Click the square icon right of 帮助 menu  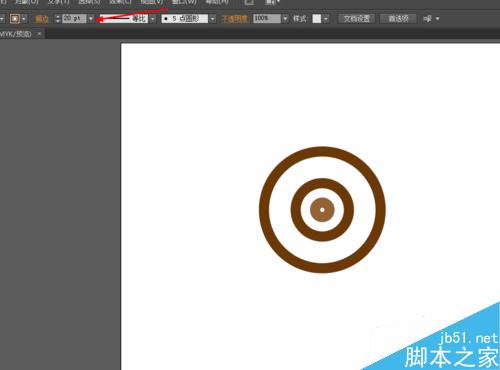(249, 2)
